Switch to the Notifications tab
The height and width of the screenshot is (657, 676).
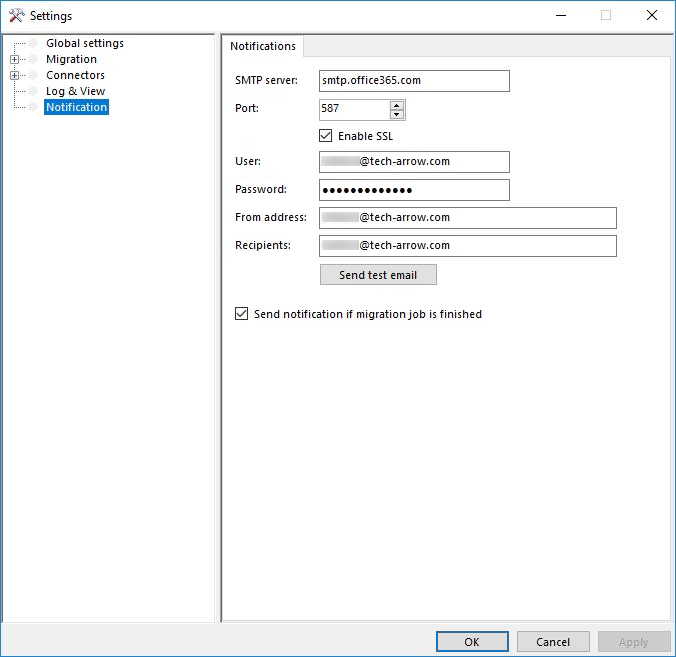point(263,46)
